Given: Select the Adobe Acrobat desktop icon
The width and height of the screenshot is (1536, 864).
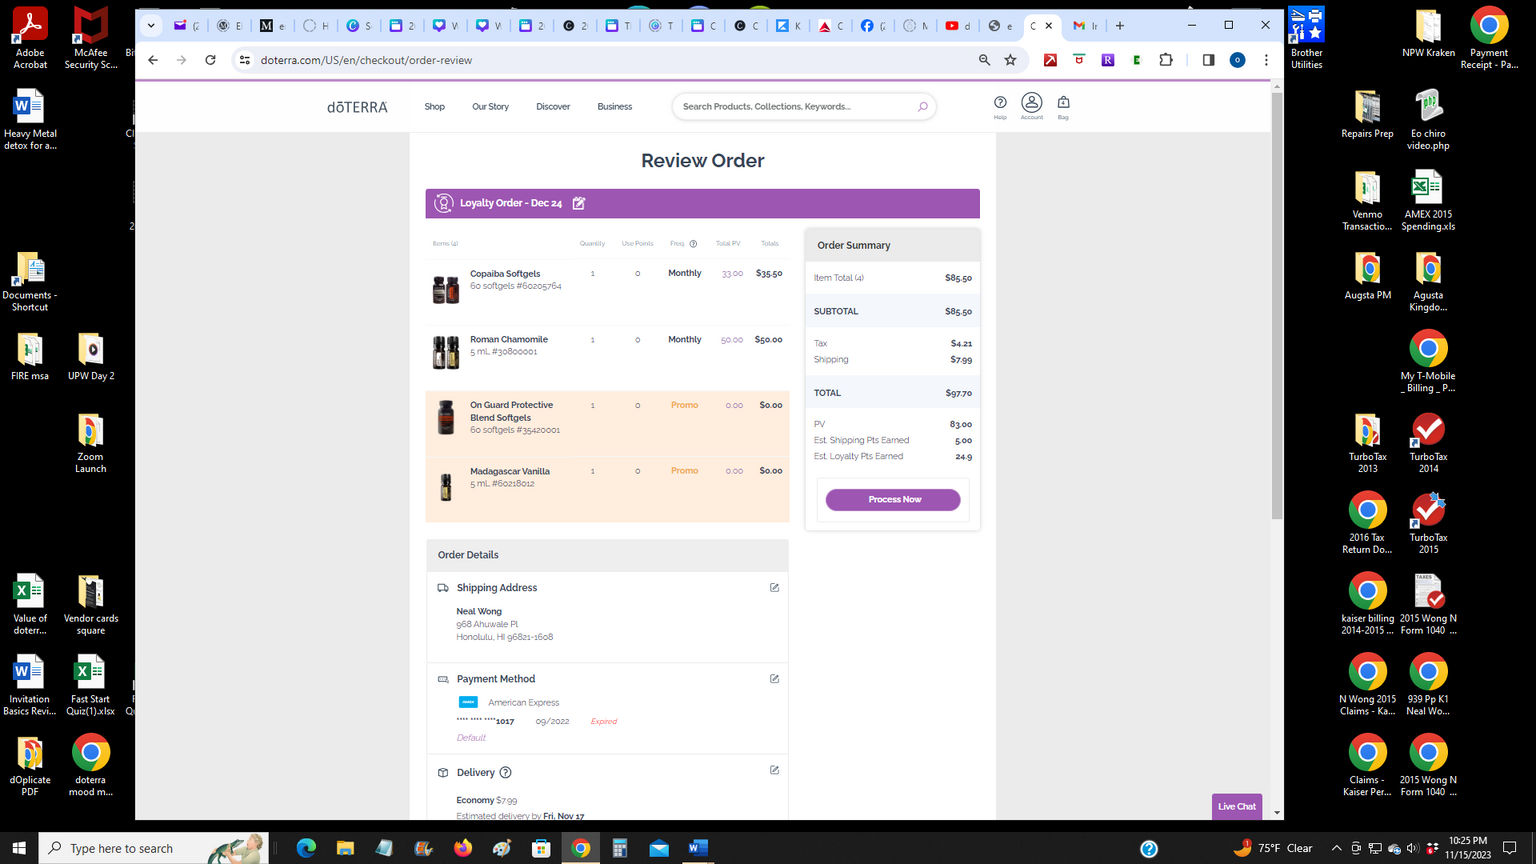Looking at the screenshot, I should (30, 39).
